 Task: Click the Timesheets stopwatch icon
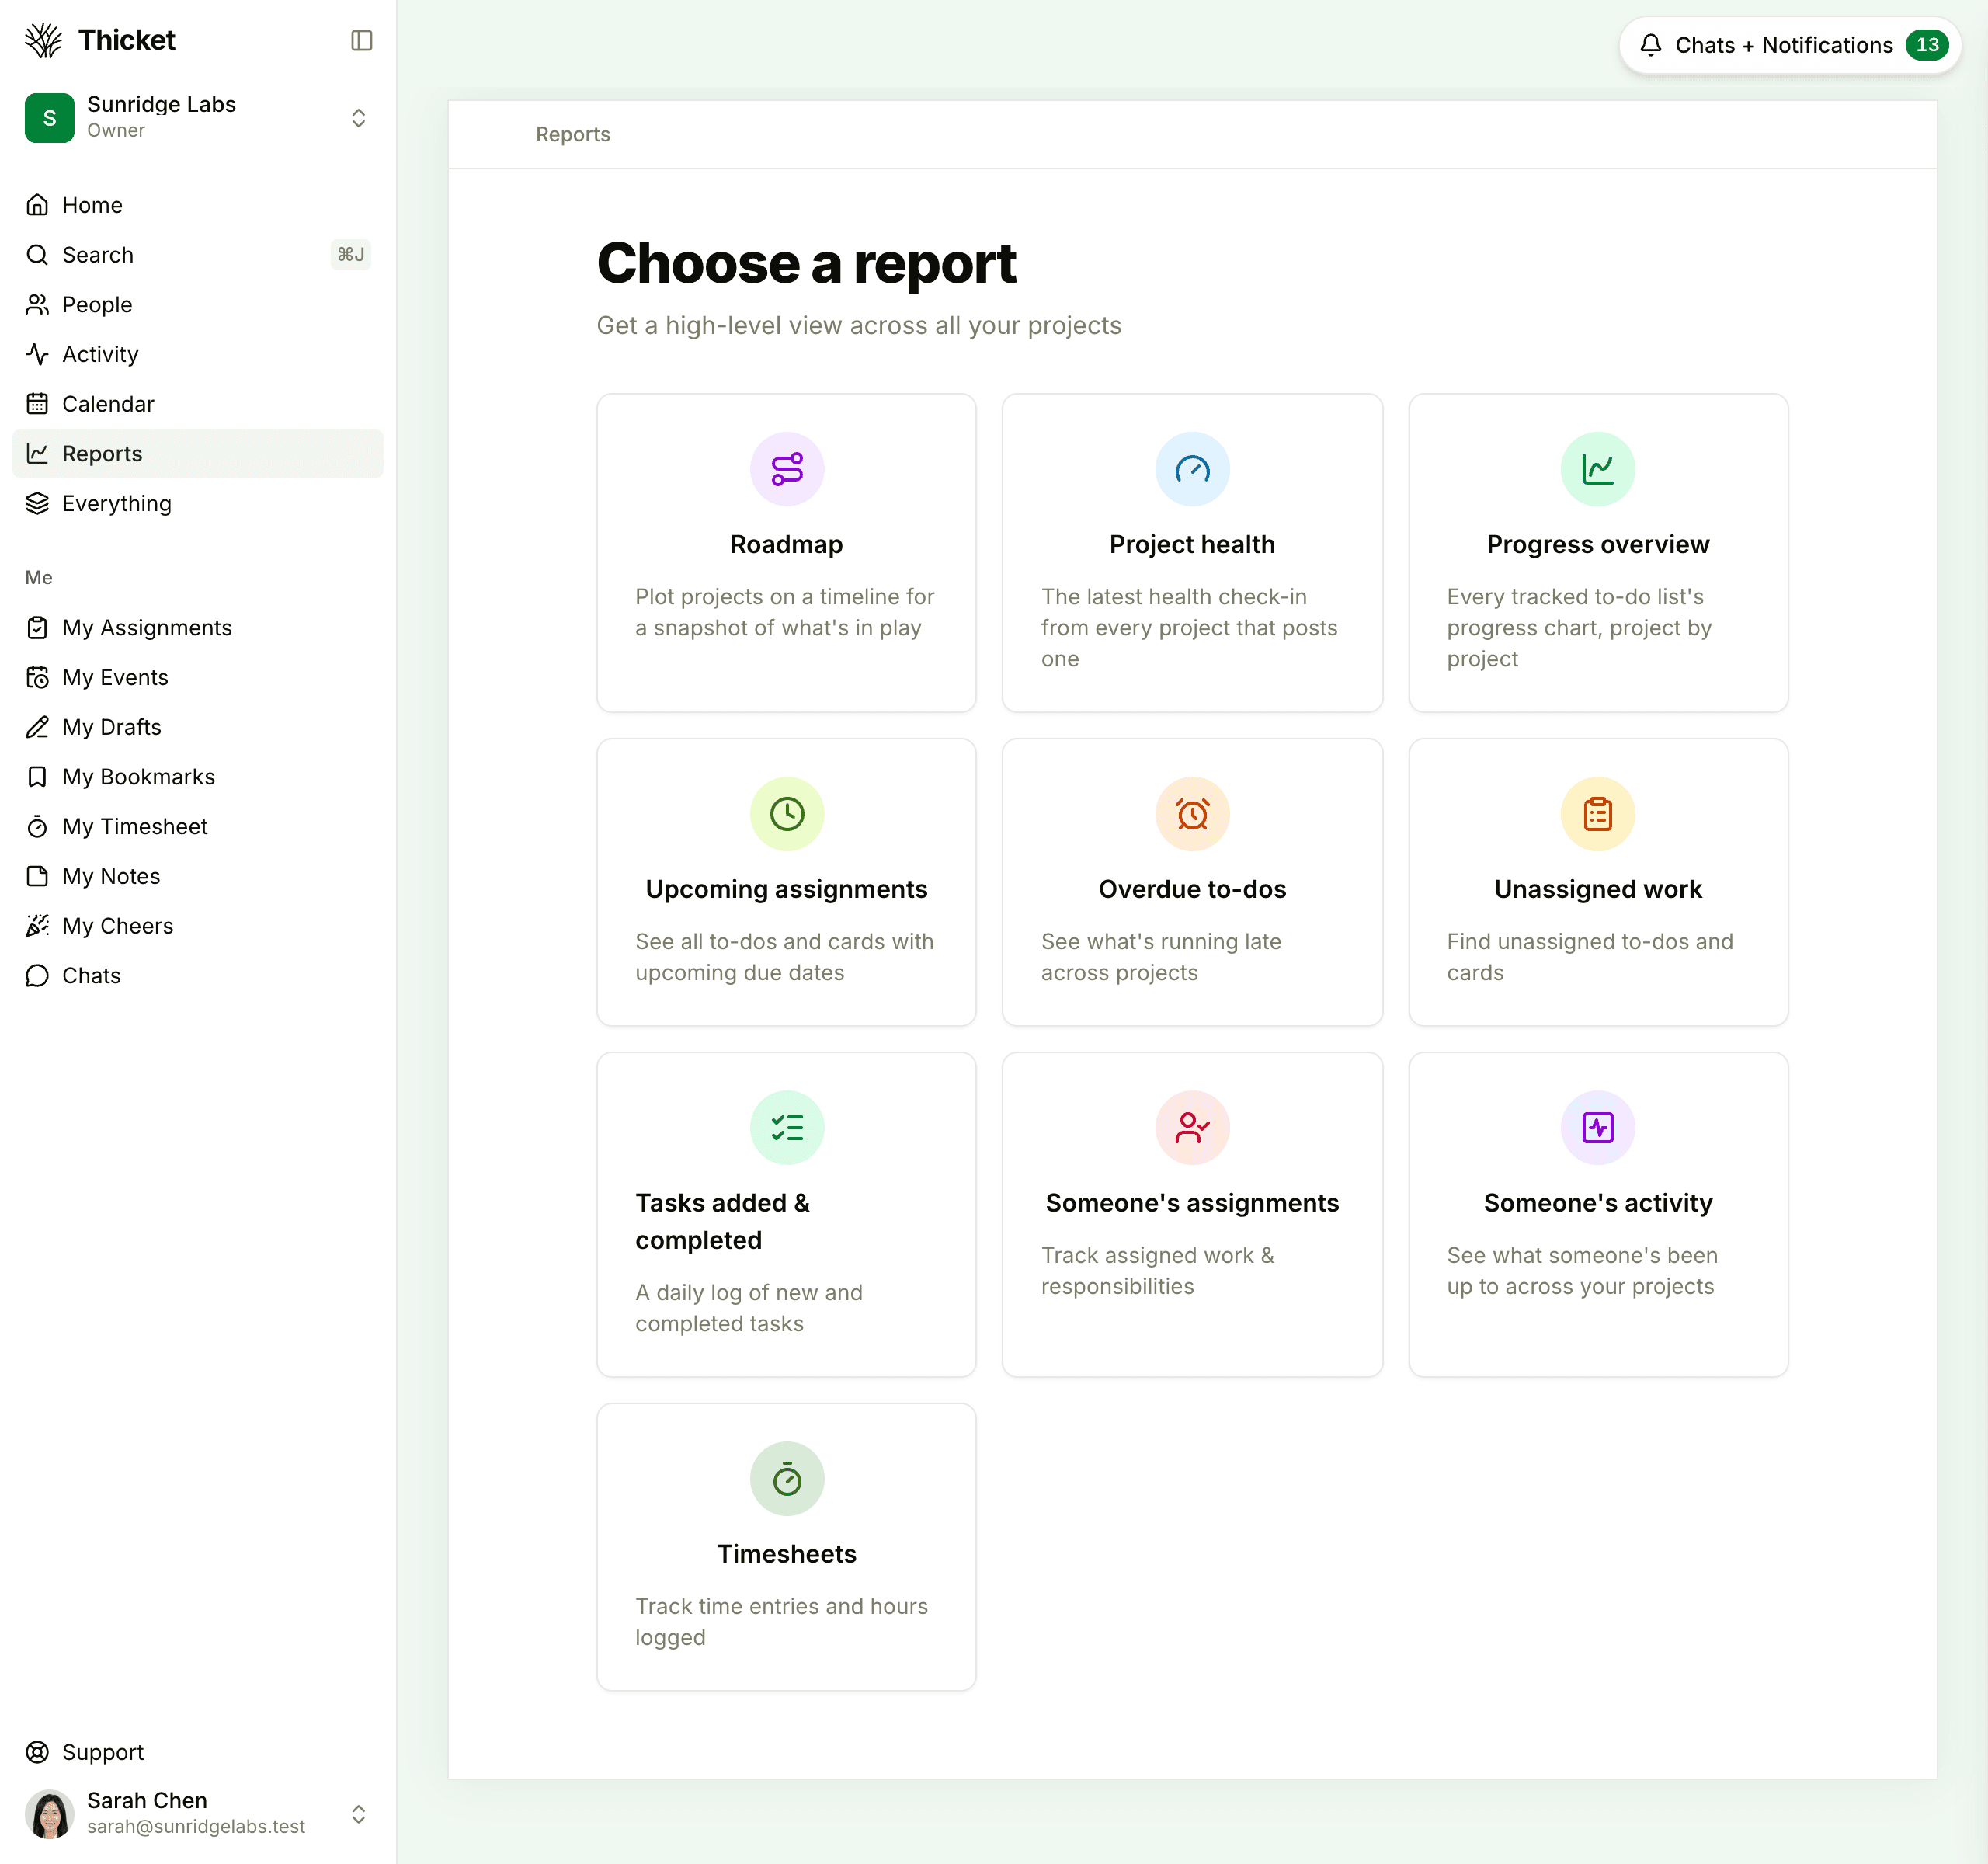(x=787, y=1479)
